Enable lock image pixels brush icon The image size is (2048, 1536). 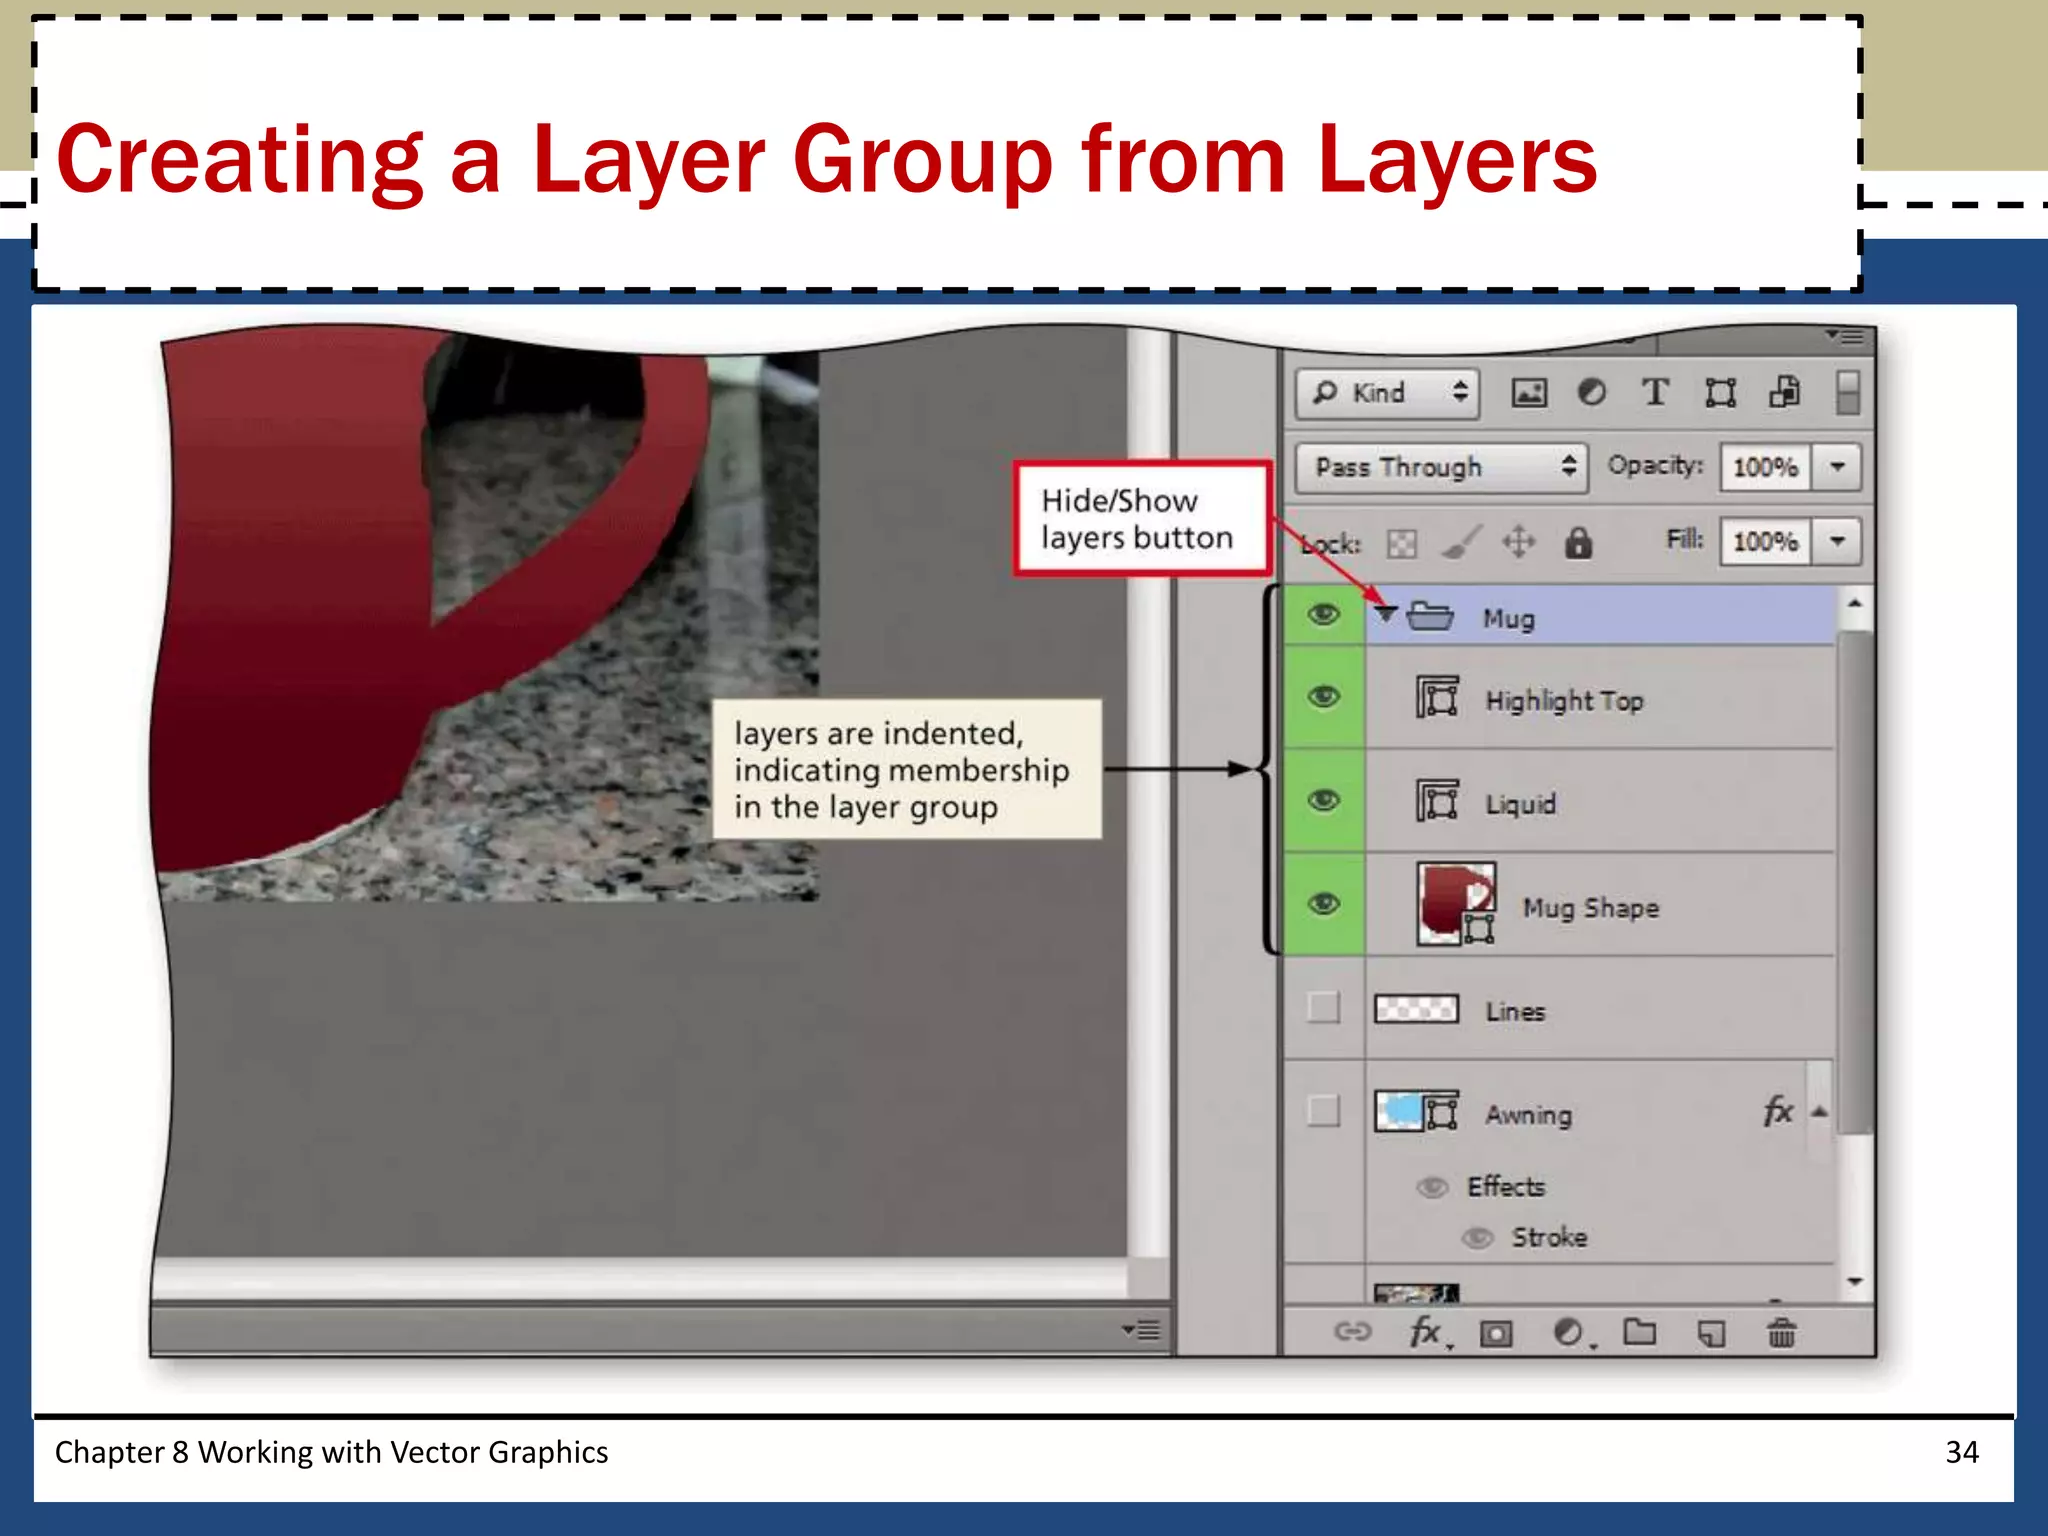coord(1461,542)
